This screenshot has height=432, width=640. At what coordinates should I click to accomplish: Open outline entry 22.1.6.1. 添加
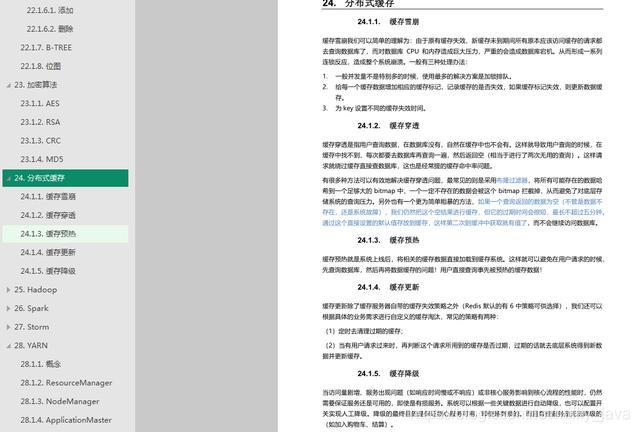click(x=50, y=10)
